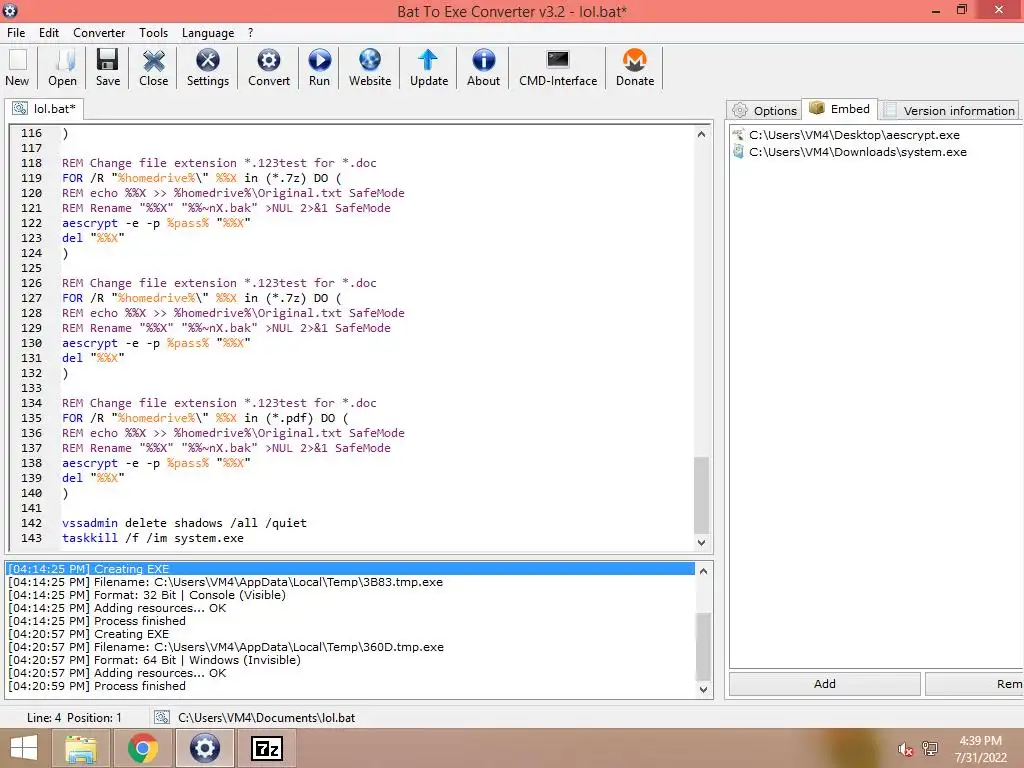Switch to the Version information tab
Image resolution: width=1024 pixels, height=768 pixels.
point(950,110)
